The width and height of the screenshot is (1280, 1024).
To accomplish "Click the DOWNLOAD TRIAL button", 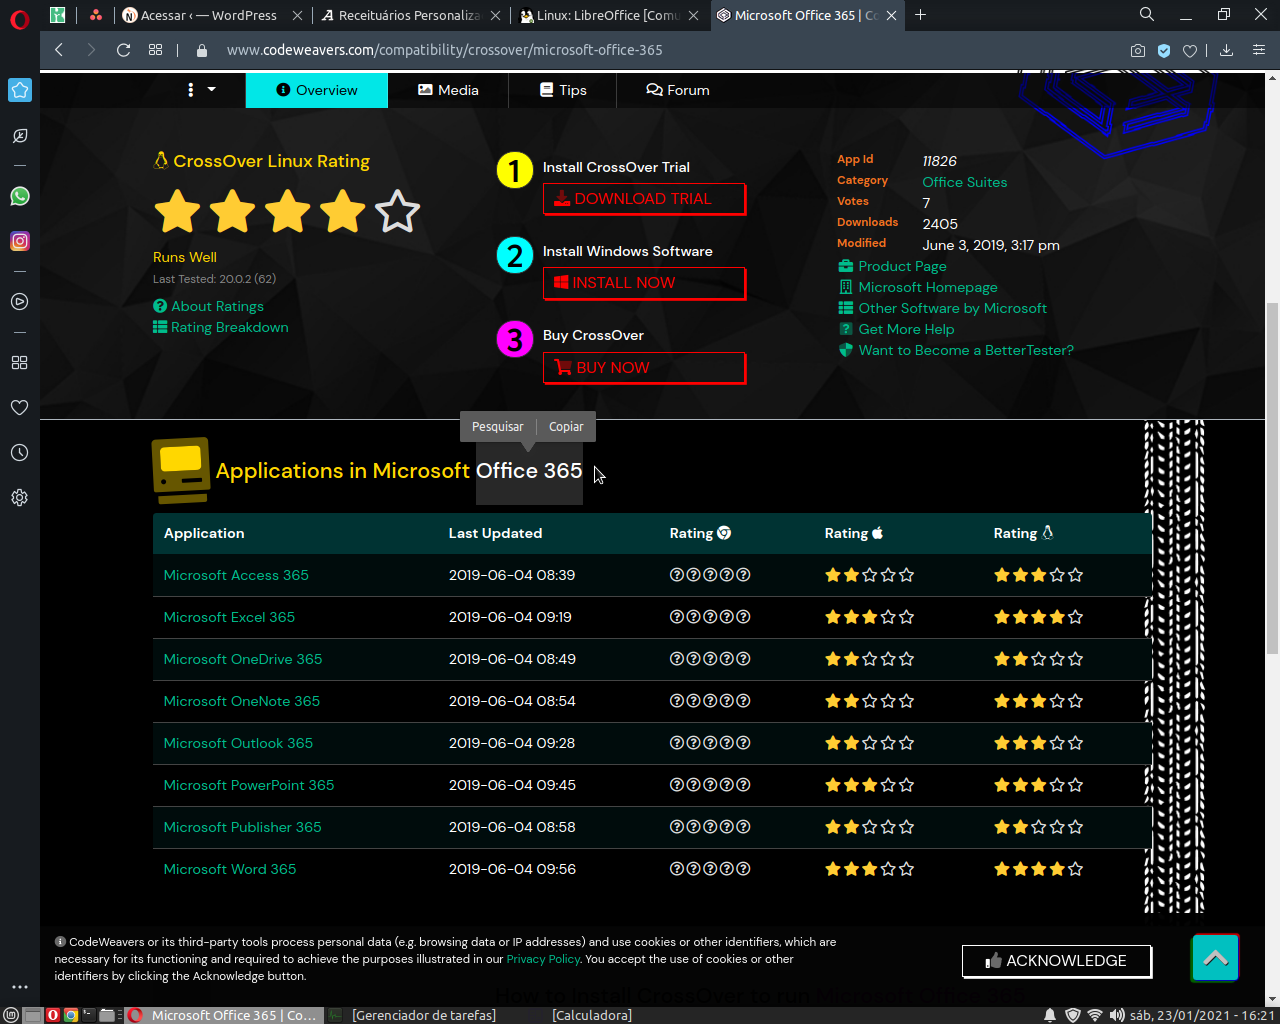I will (x=644, y=199).
